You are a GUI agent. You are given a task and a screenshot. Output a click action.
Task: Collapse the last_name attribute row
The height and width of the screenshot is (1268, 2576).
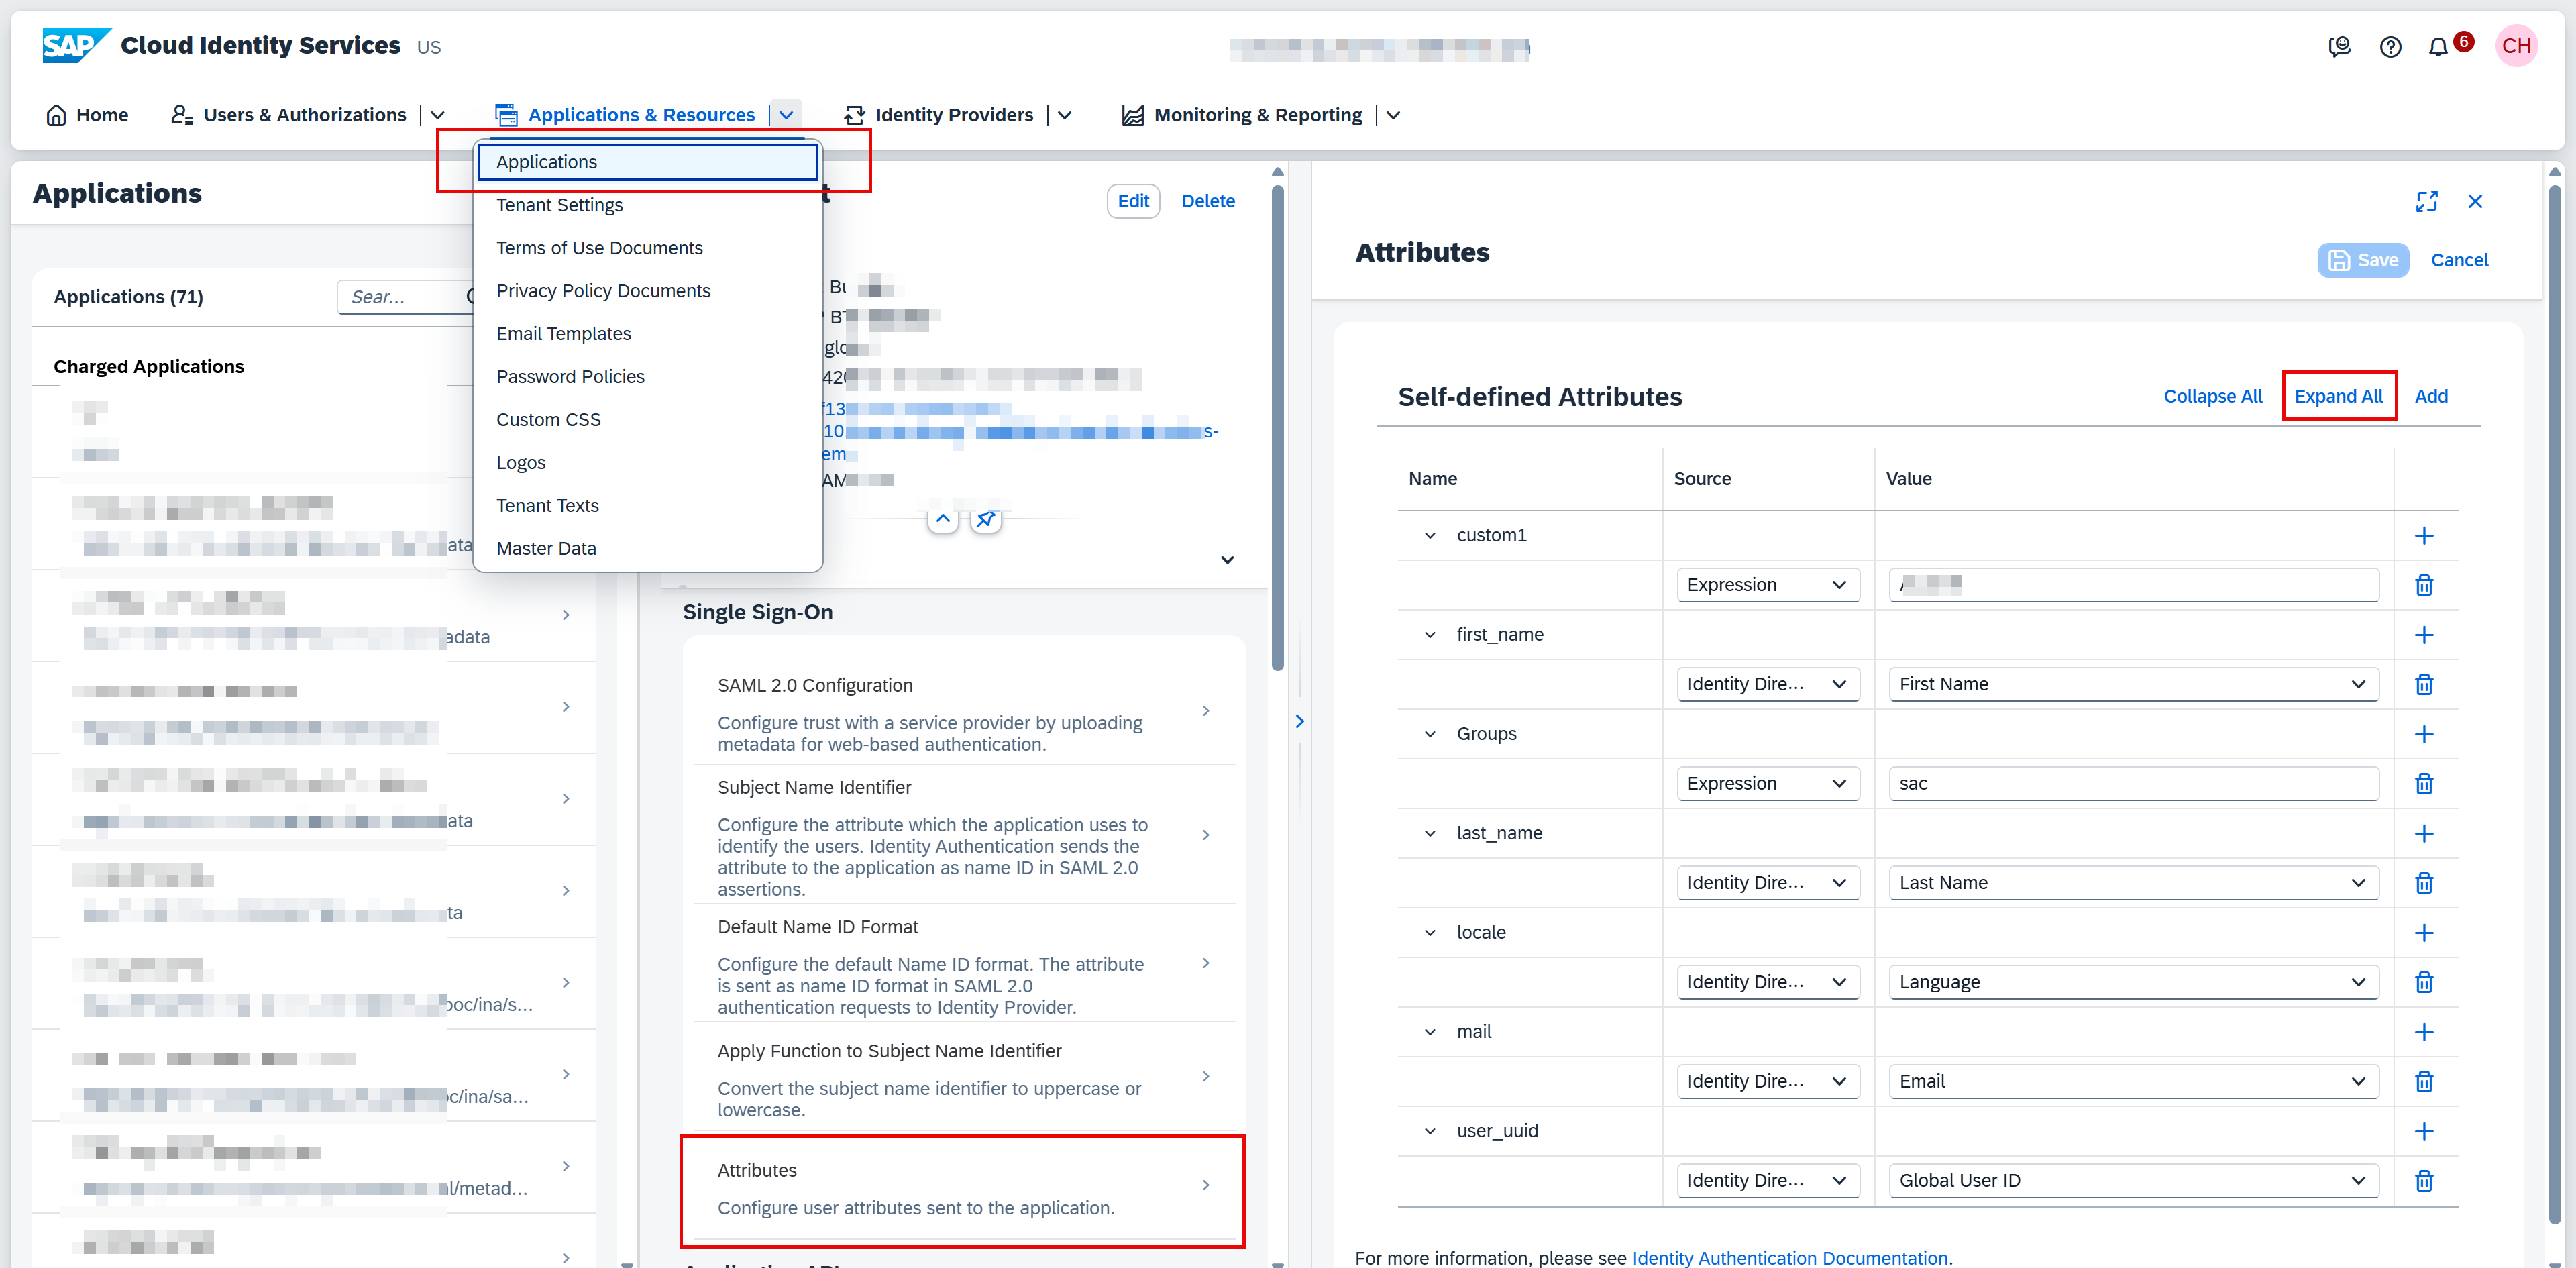click(x=1430, y=833)
